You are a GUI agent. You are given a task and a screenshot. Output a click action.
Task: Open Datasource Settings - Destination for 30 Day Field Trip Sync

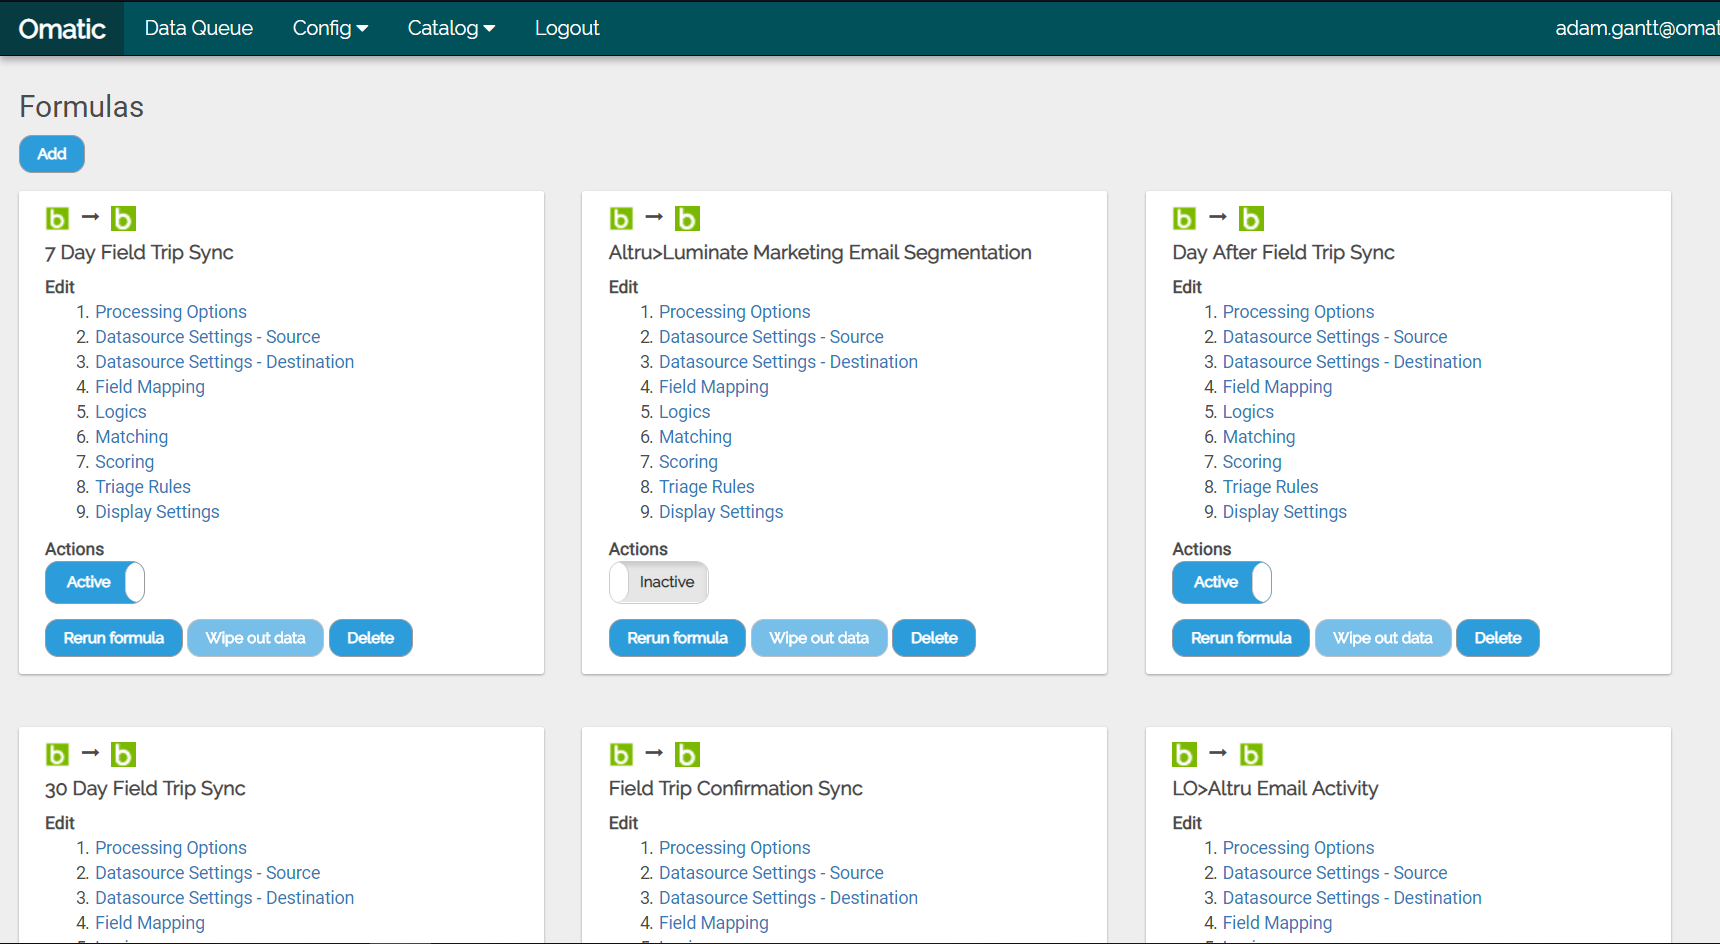point(225,898)
